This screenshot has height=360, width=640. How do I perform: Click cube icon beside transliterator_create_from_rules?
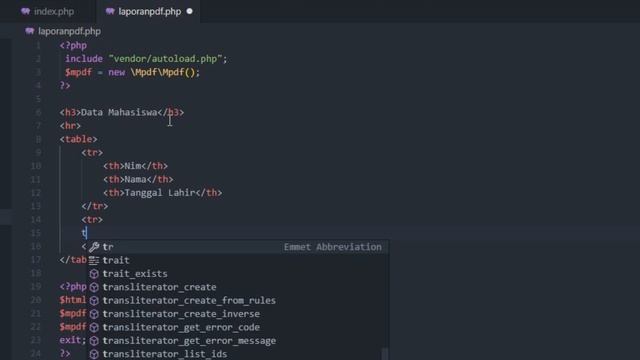click(94, 301)
